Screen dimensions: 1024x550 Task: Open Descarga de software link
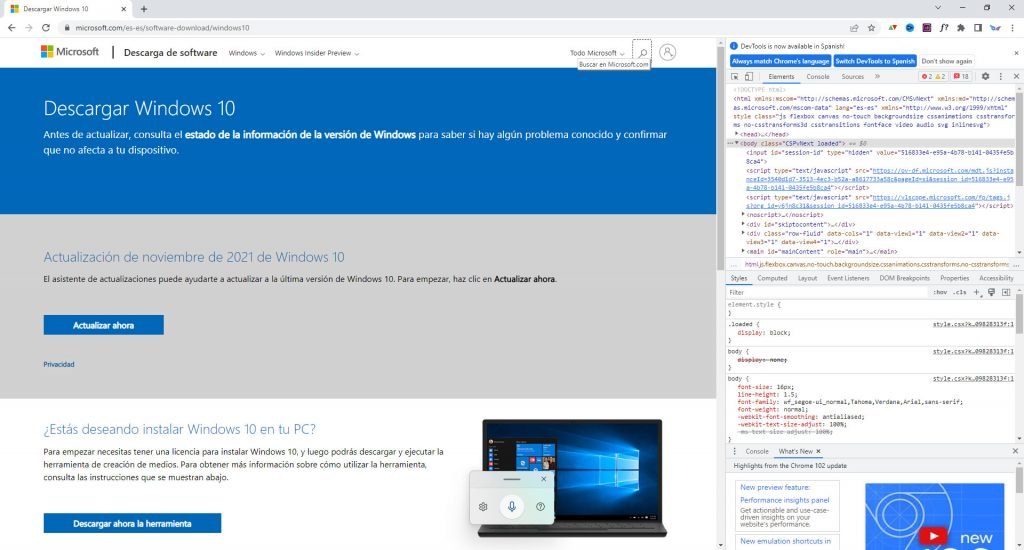click(x=170, y=53)
